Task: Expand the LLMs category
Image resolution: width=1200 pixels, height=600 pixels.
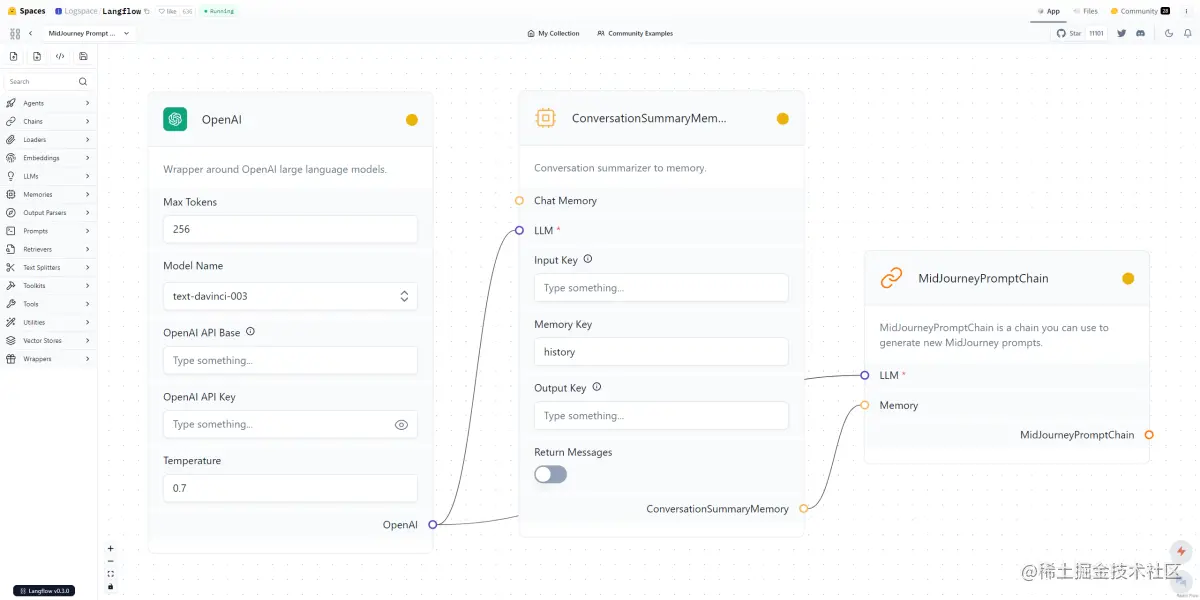Action: tap(48, 176)
